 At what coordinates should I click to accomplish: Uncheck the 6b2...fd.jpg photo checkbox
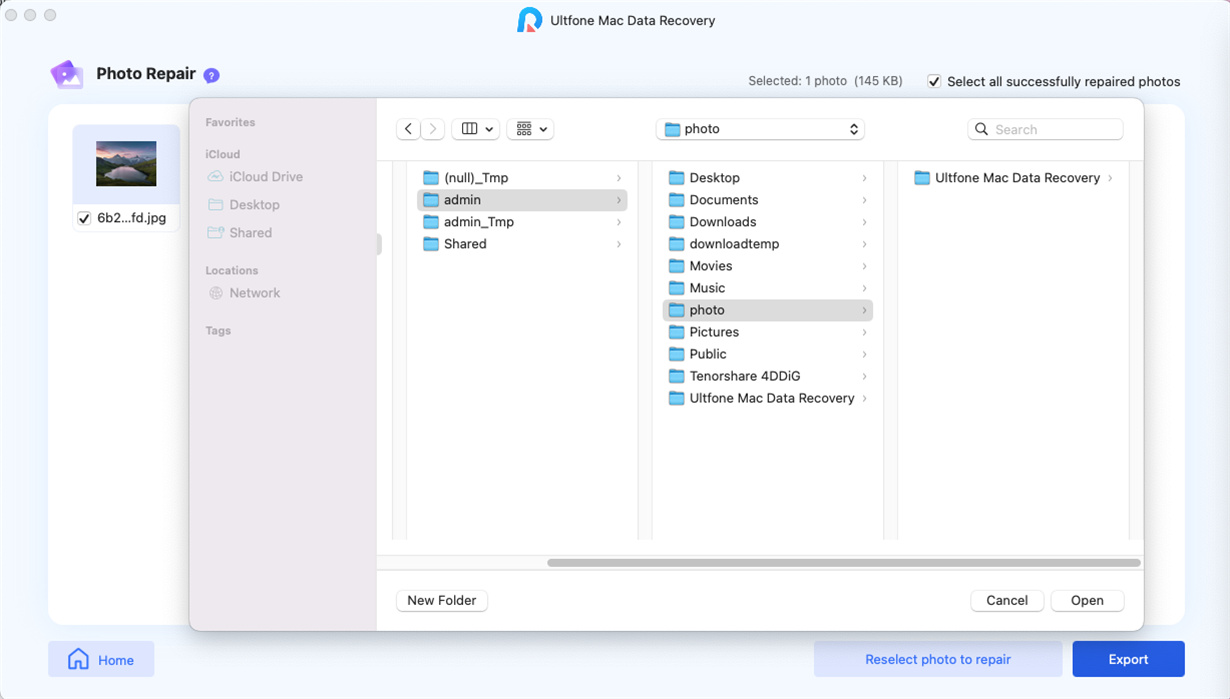84,218
